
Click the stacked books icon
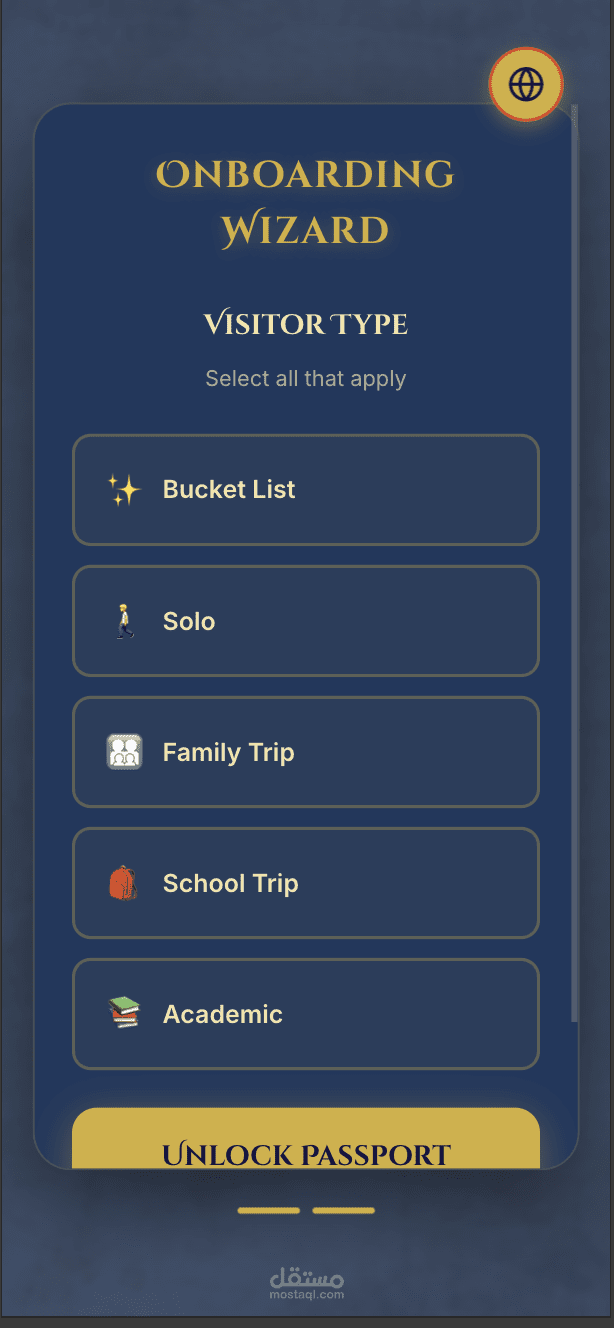point(124,1014)
